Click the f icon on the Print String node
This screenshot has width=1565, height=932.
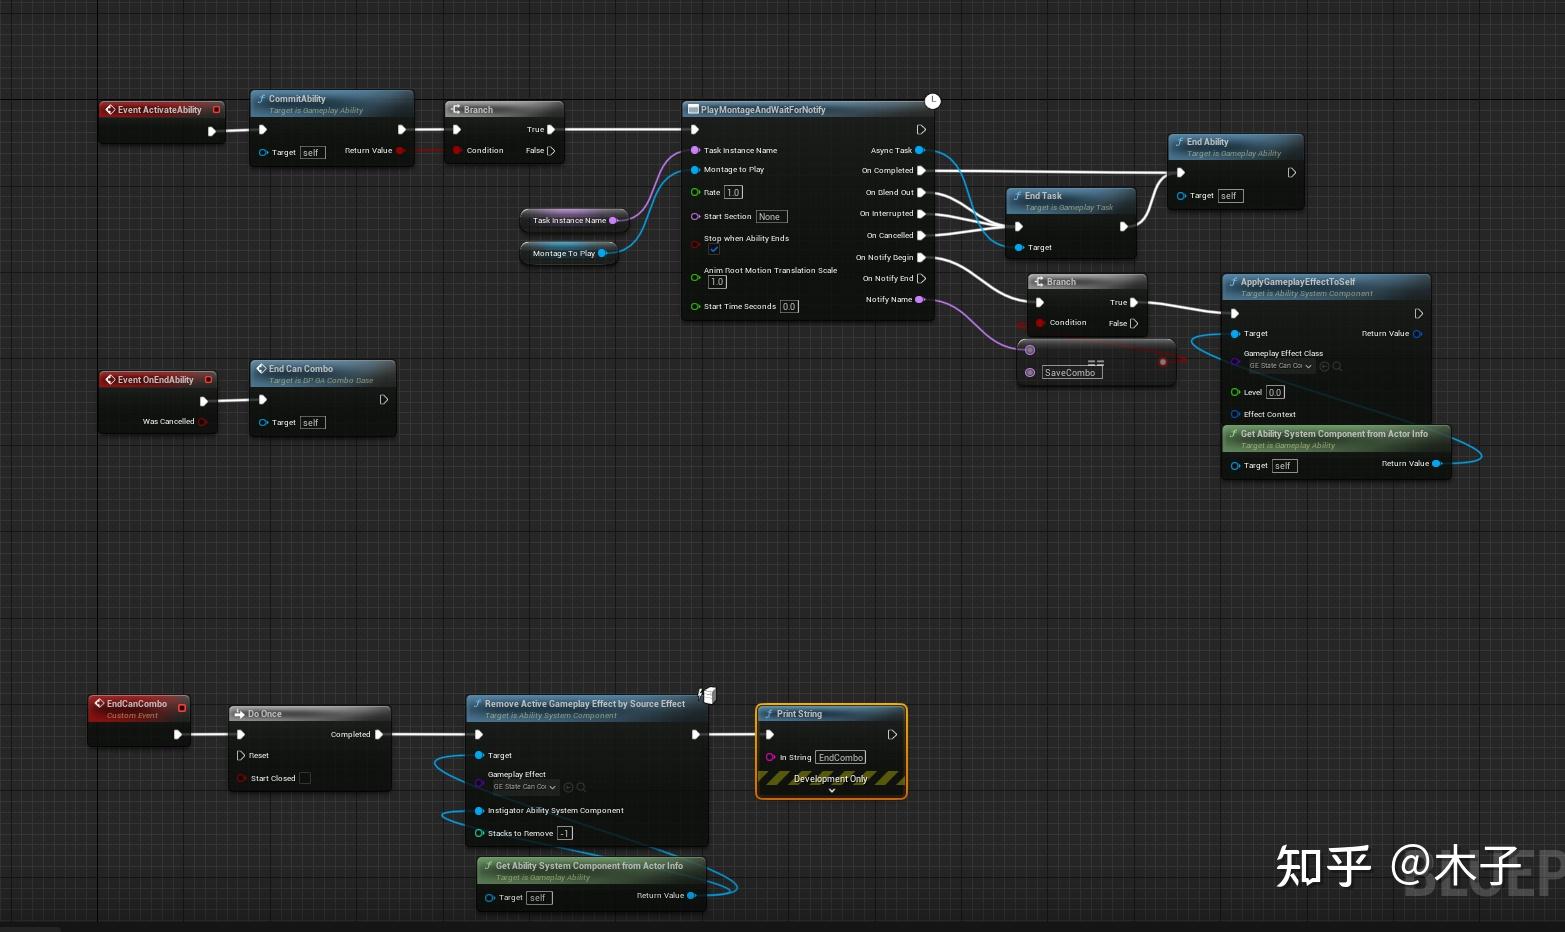(771, 713)
